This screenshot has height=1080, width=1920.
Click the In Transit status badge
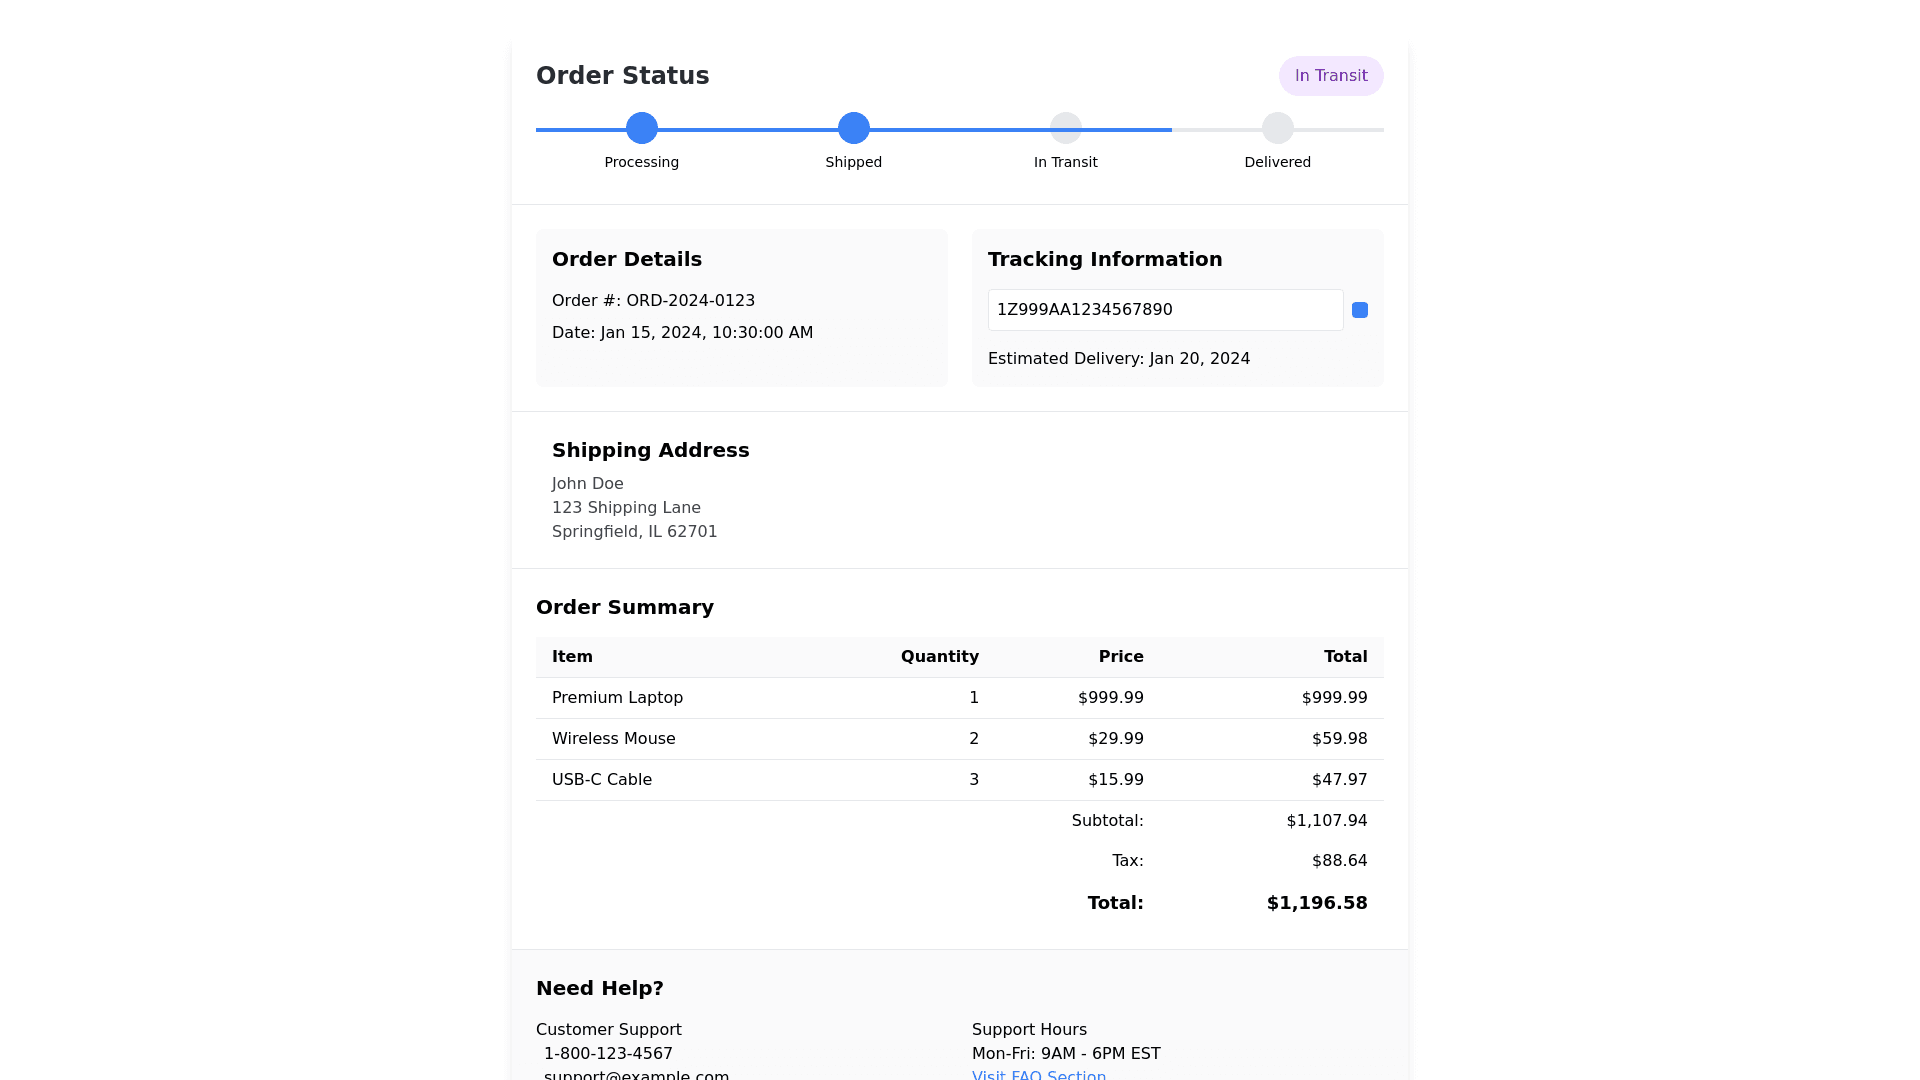(x=1331, y=76)
